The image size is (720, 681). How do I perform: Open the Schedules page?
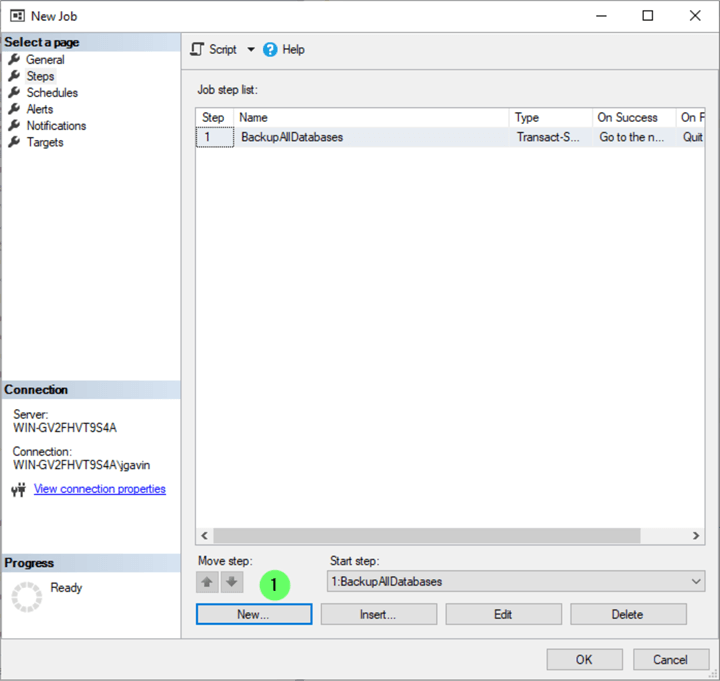[x=52, y=93]
